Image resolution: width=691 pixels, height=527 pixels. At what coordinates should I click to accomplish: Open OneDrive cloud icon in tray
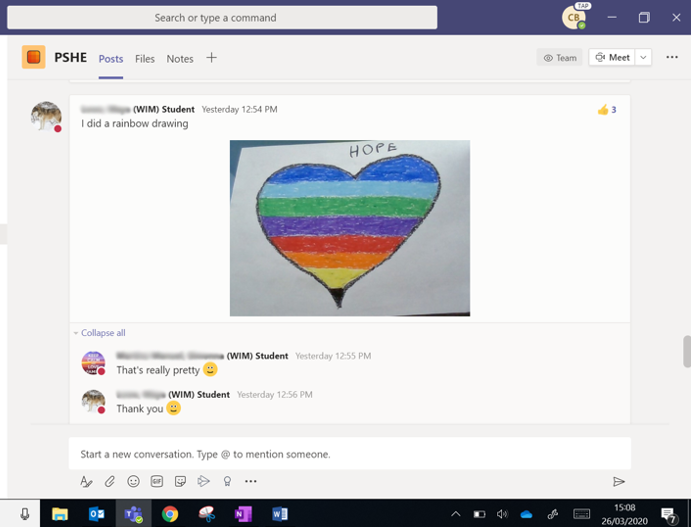[526, 514]
